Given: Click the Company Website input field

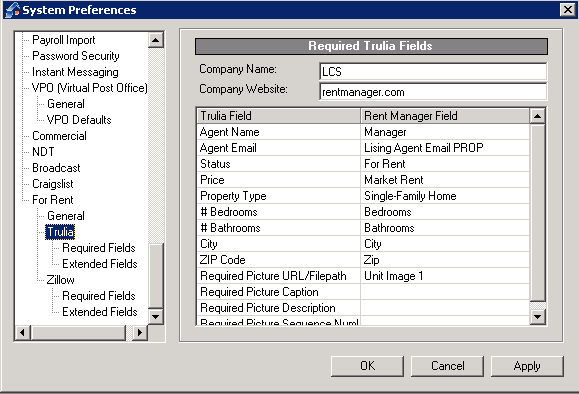Looking at the screenshot, I should click(433, 92).
